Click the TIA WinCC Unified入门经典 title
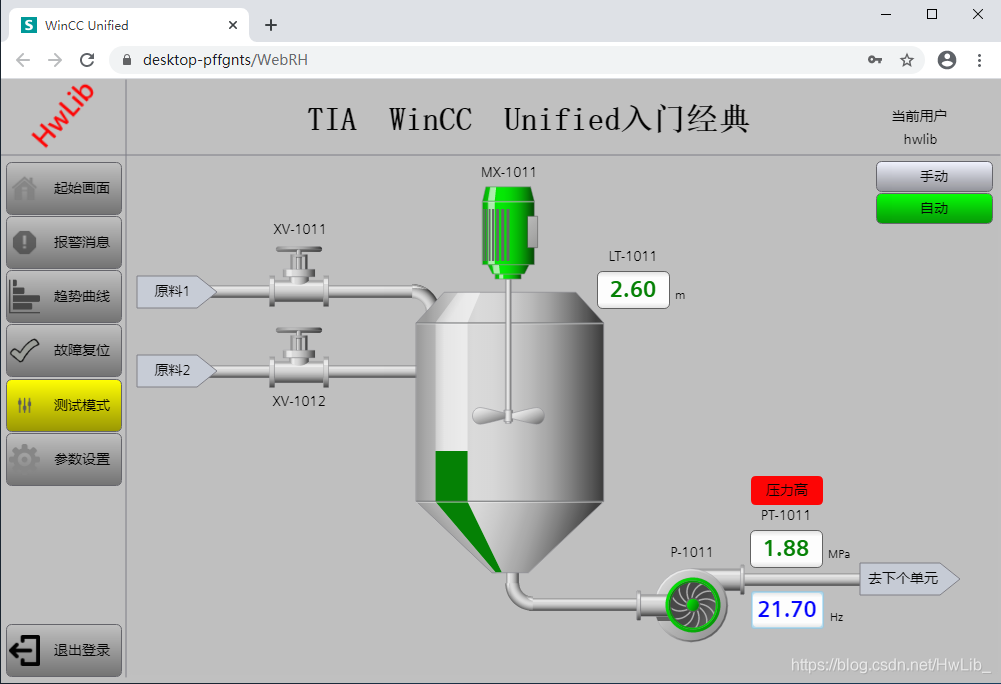1001x684 pixels. coord(528,119)
